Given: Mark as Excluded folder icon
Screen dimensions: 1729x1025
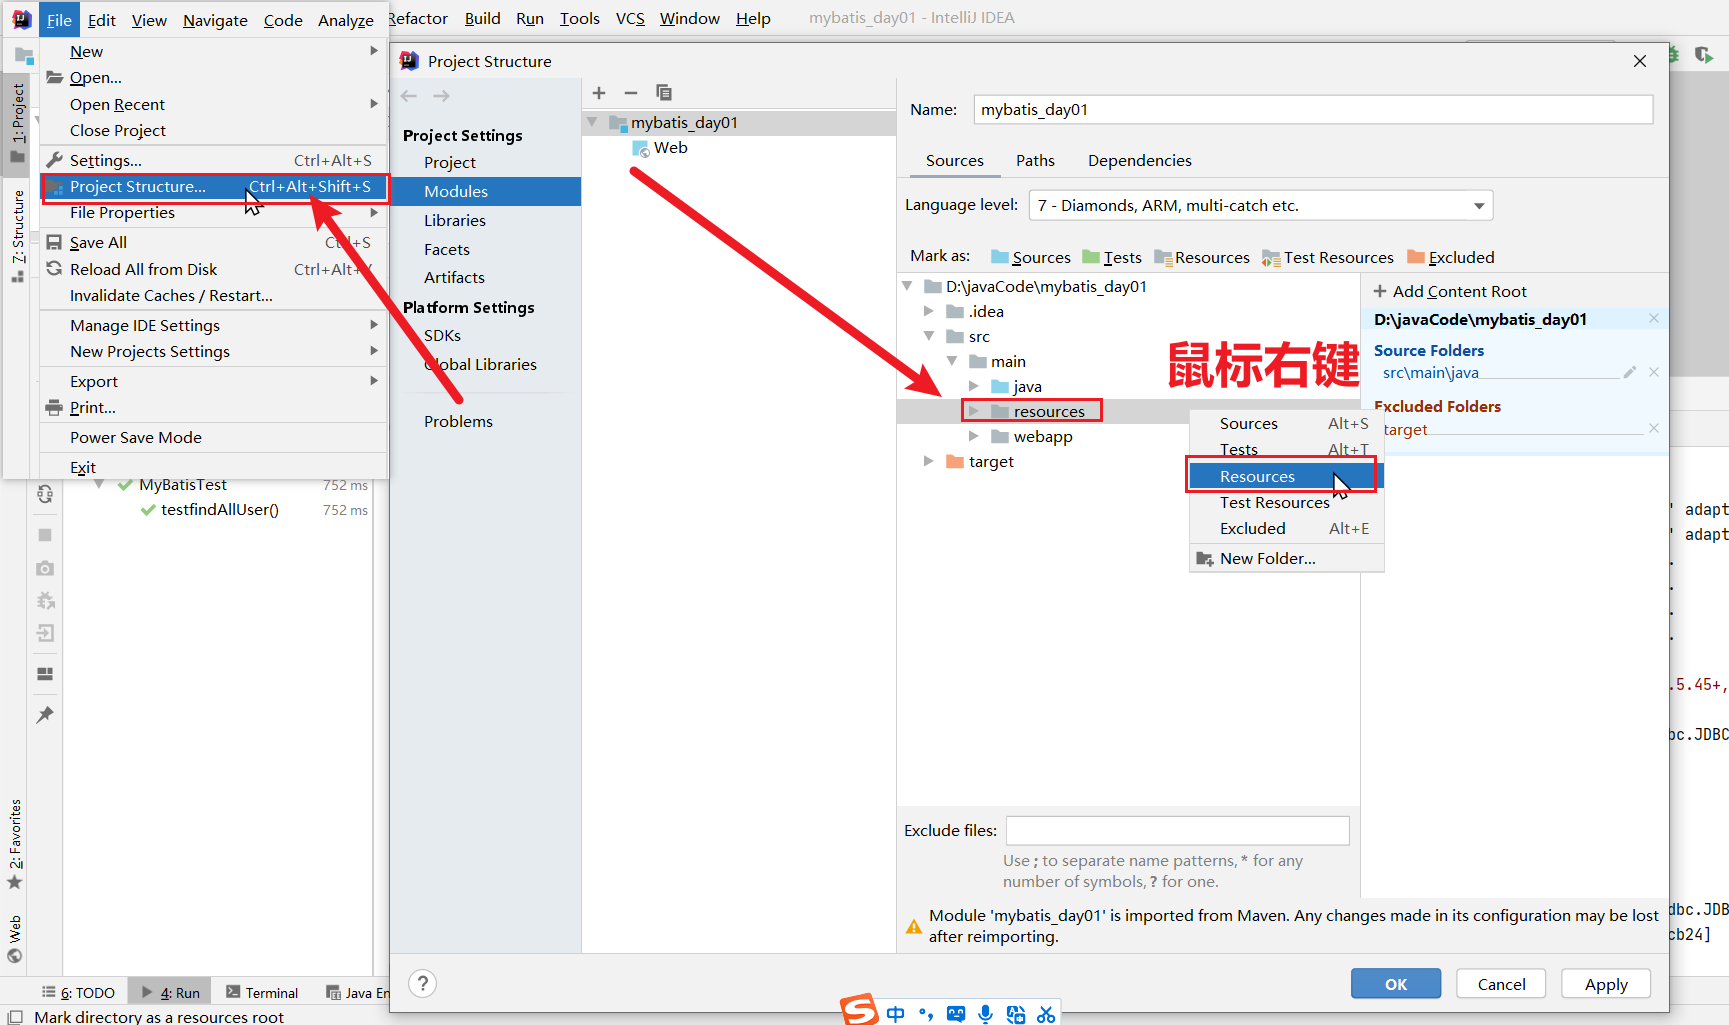Looking at the screenshot, I should tap(1416, 257).
